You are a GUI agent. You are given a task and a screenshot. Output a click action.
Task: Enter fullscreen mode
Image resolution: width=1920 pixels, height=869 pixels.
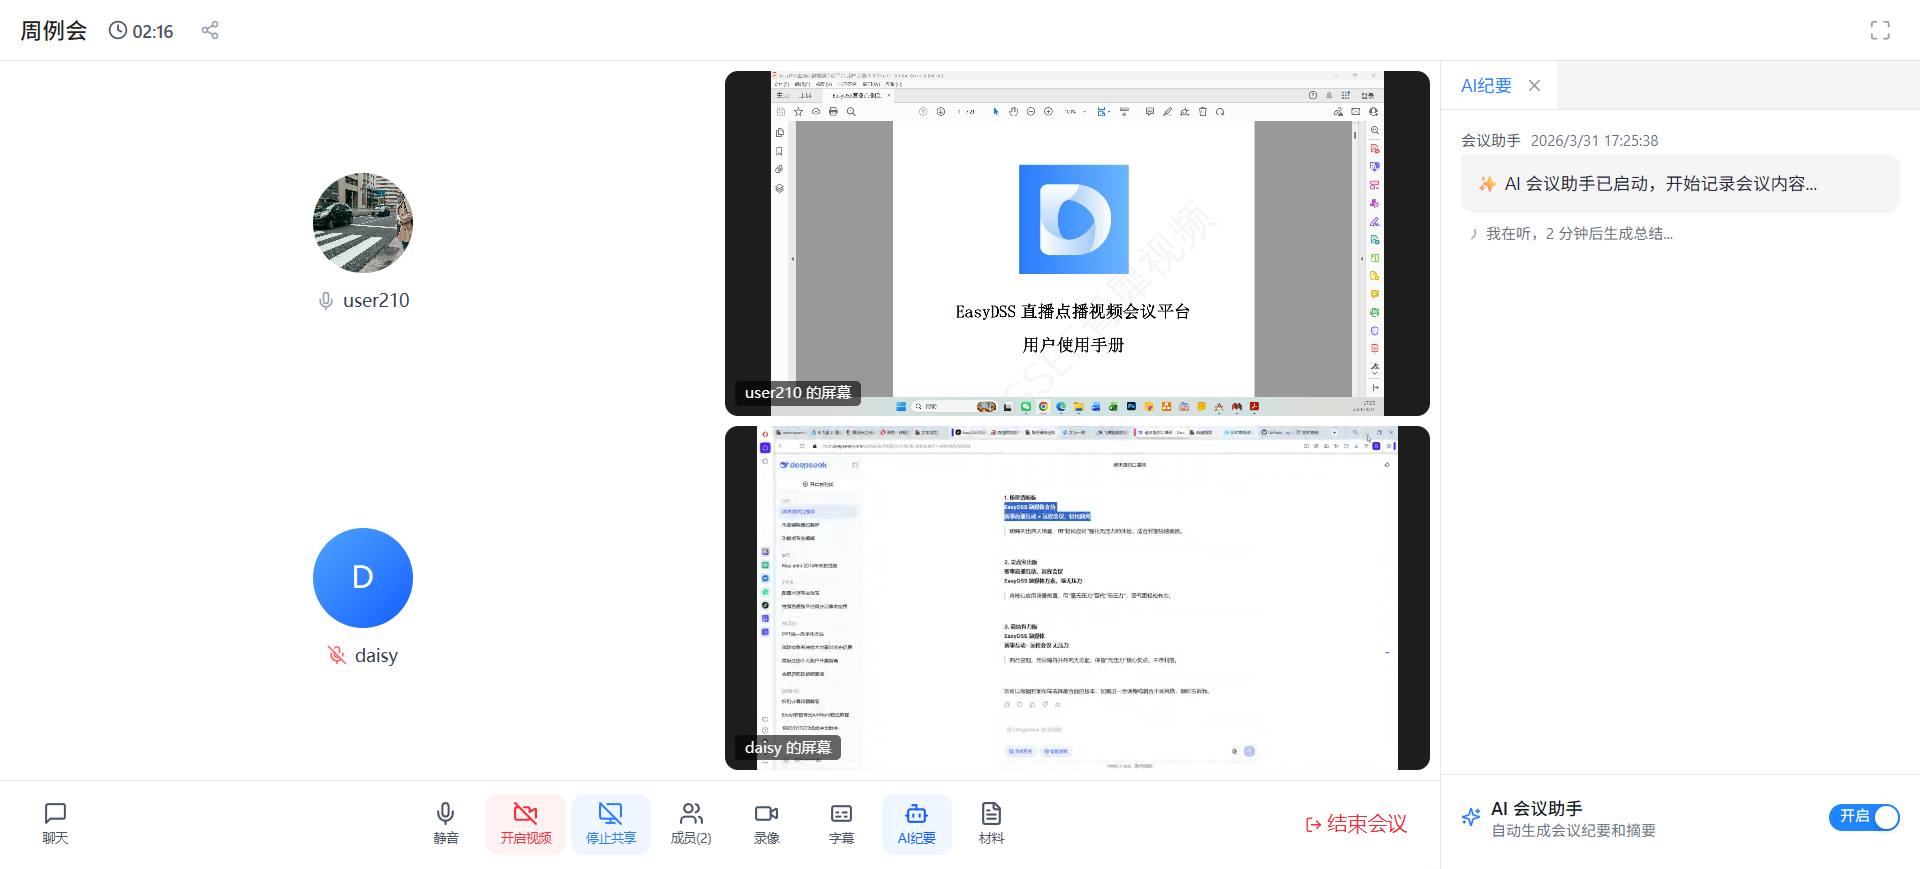pyautogui.click(x=1880, y=30)
